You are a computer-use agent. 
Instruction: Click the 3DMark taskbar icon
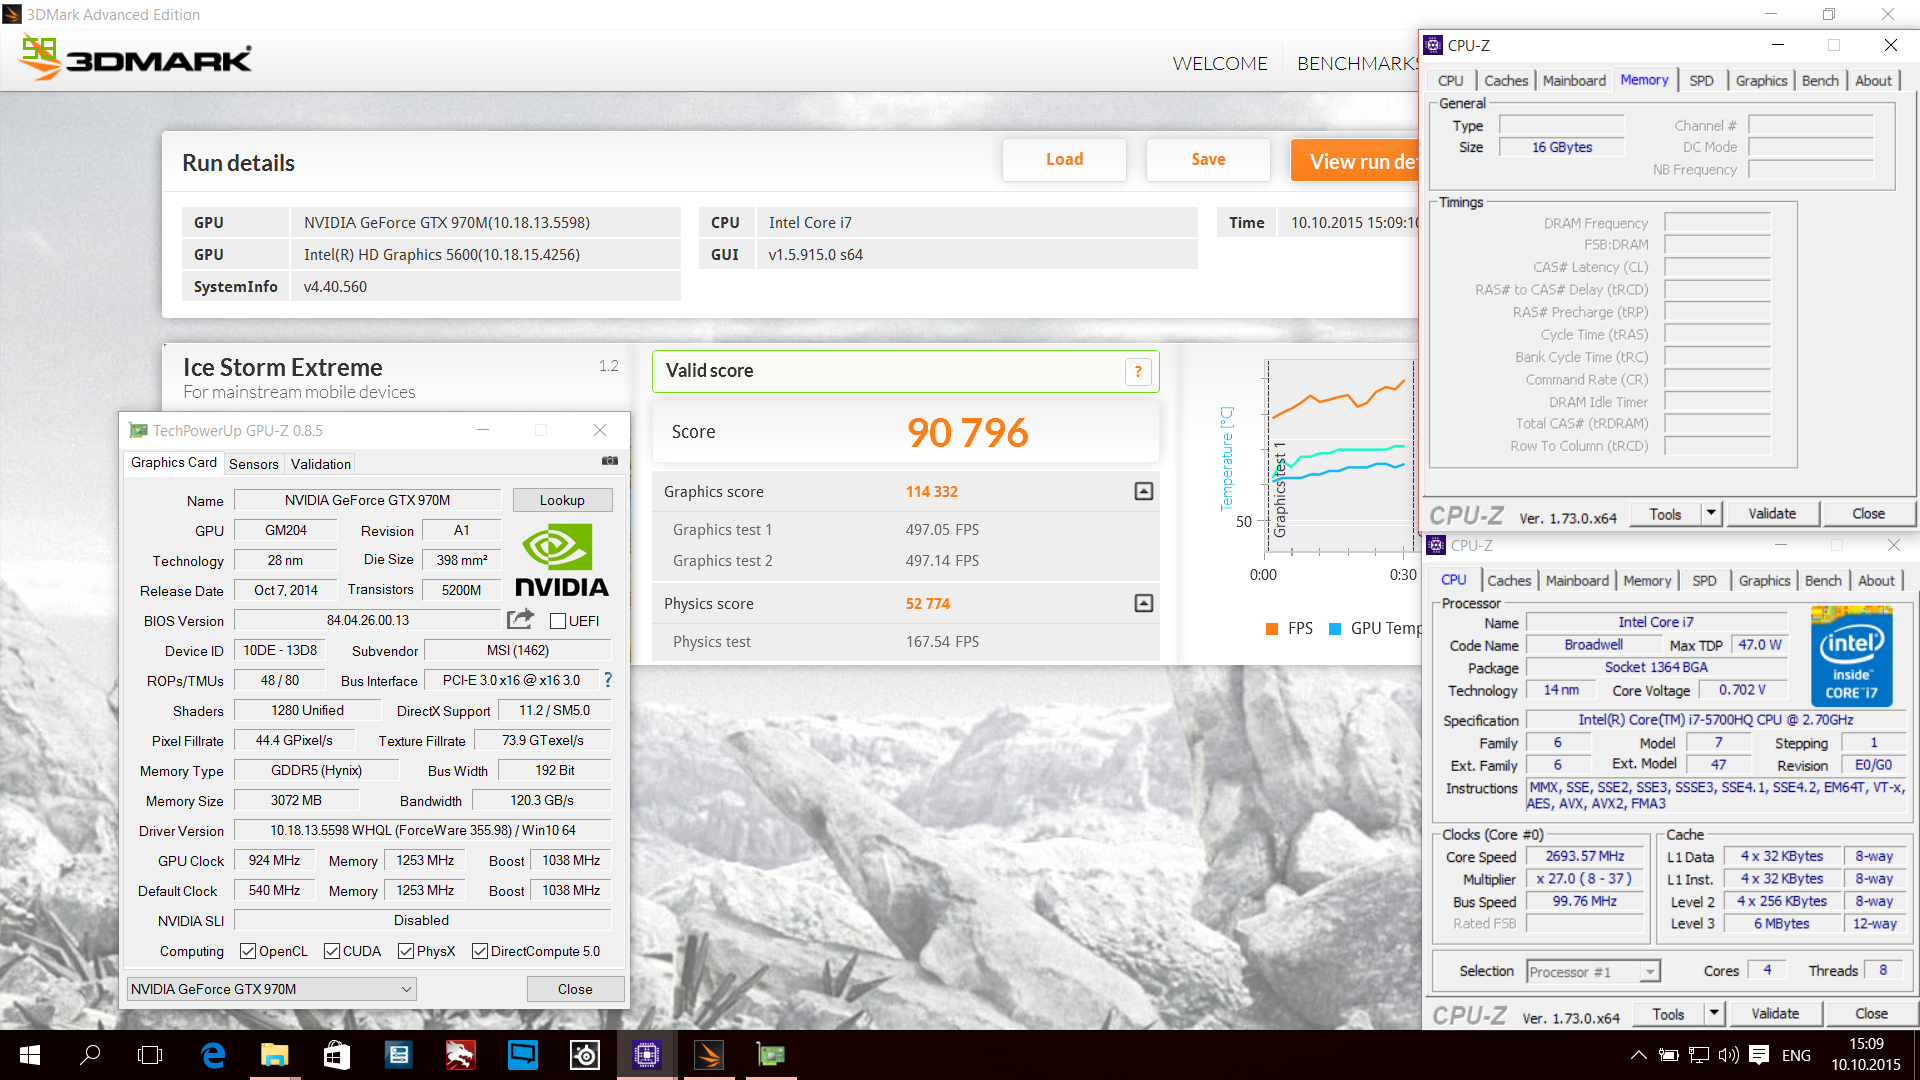pos(709,1055)
